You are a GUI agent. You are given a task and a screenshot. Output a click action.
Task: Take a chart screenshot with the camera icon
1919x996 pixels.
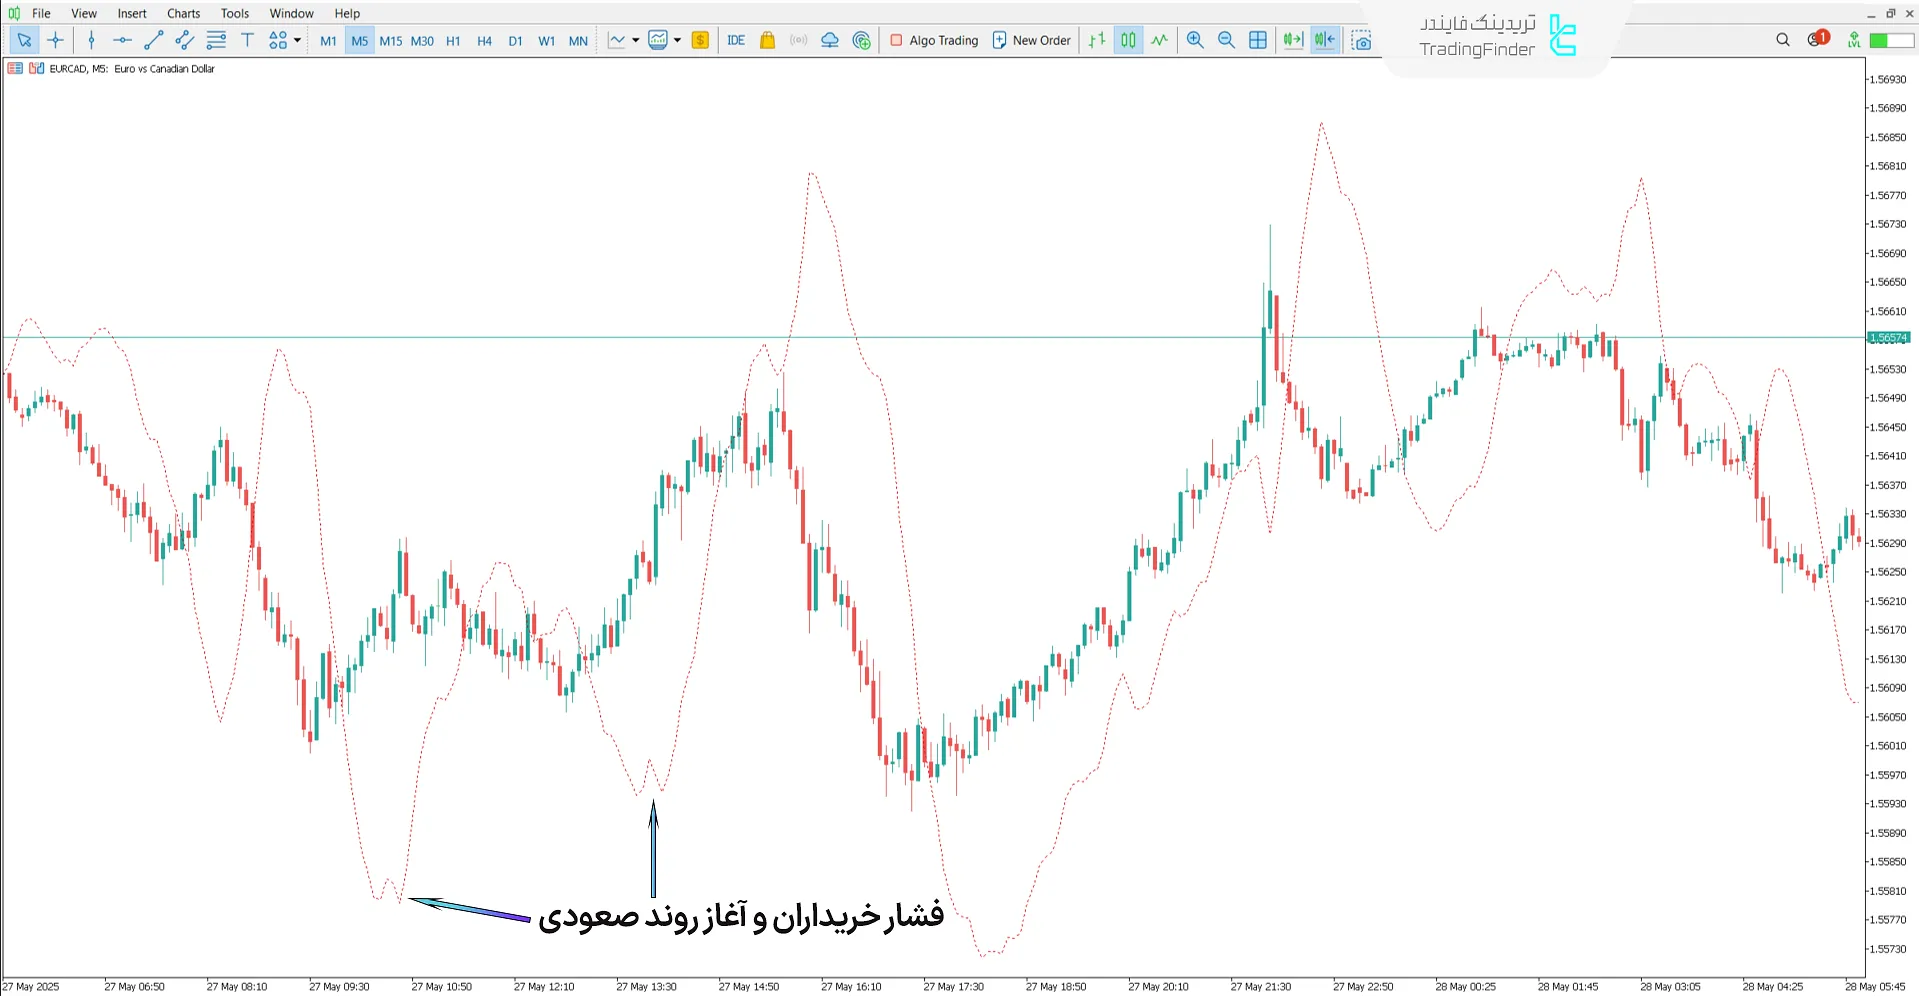tap(1362, 40)
